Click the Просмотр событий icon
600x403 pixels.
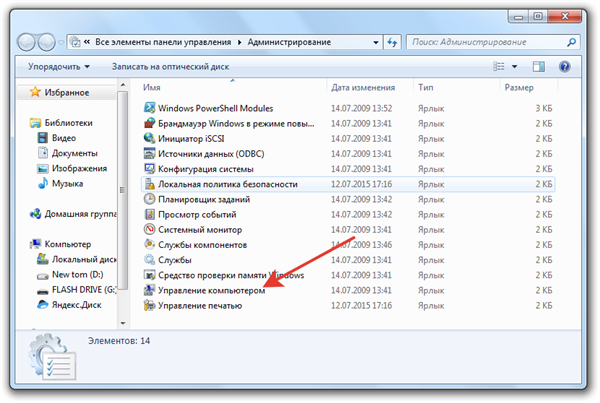[149, 214]
